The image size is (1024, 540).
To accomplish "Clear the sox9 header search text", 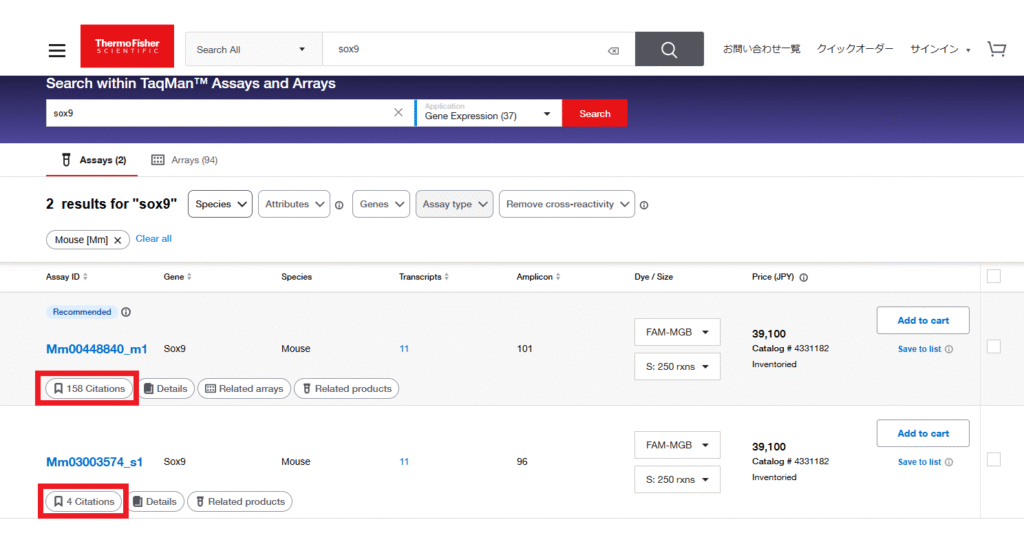I will [613, 51].
